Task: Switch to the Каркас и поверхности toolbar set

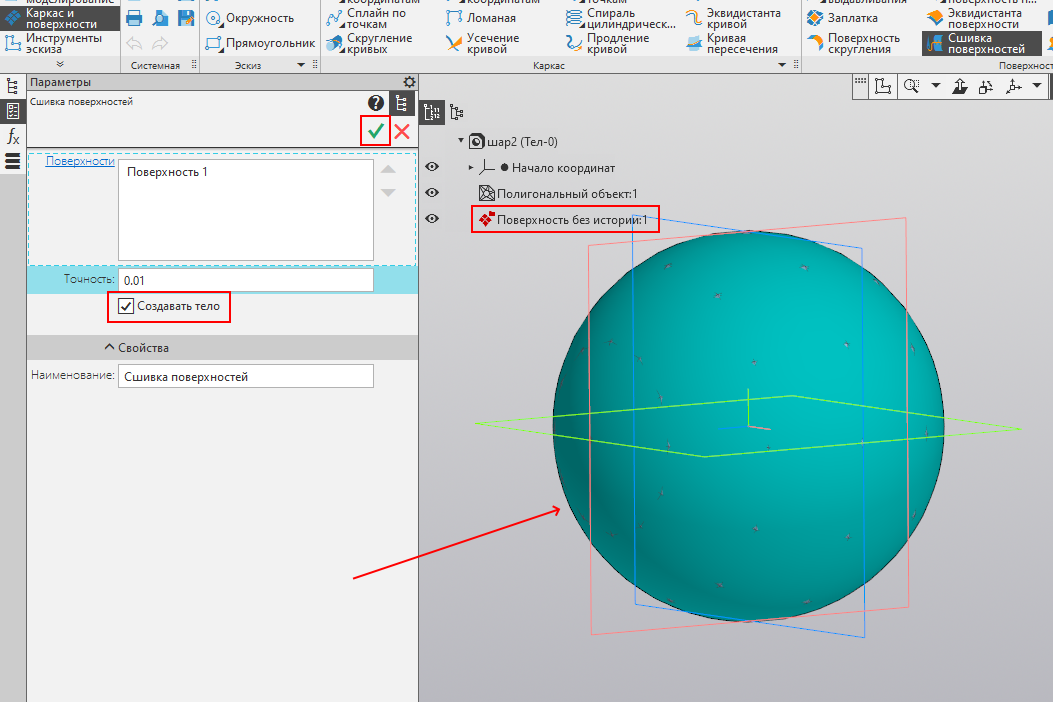Action: click(60, 18)
